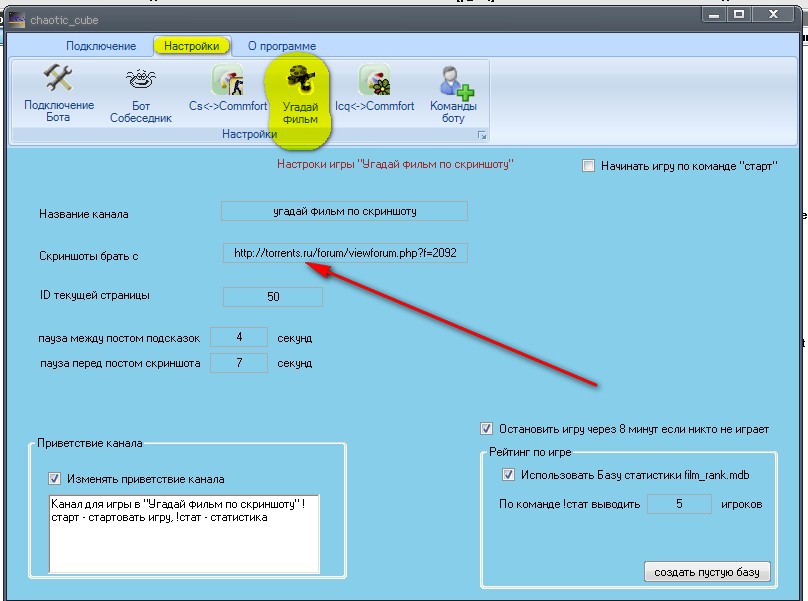Click the ID текущей страницы field

(272, 297)
